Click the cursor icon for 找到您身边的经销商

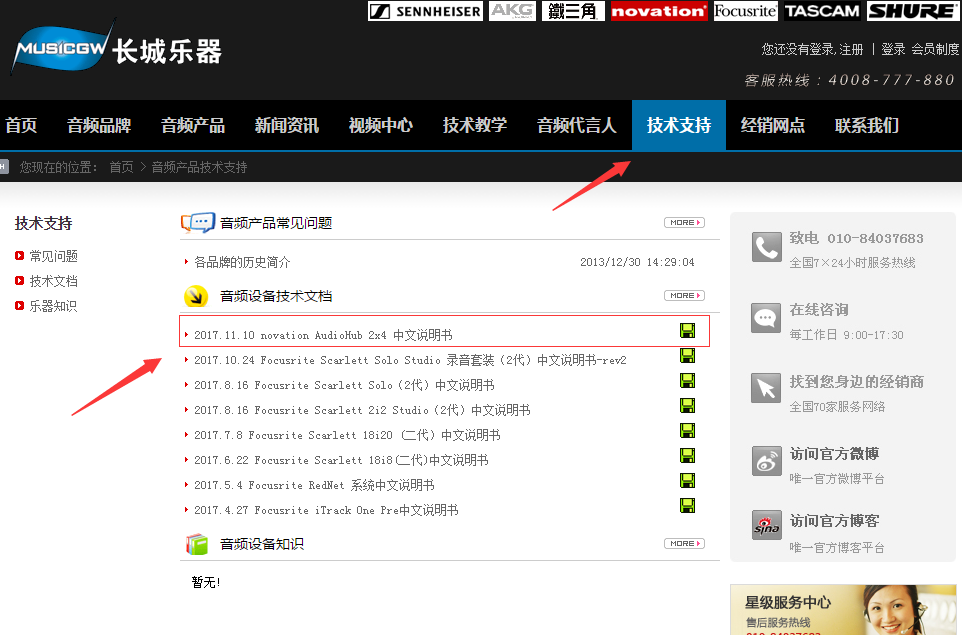pos(766,388)
